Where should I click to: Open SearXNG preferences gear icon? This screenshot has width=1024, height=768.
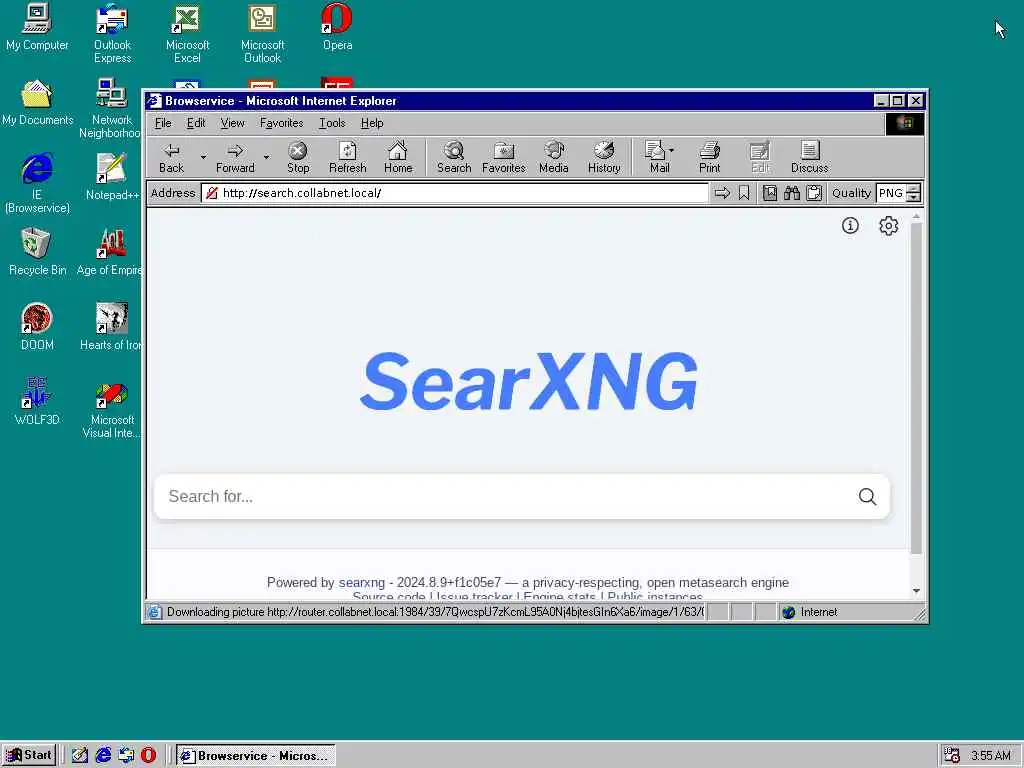888,226
